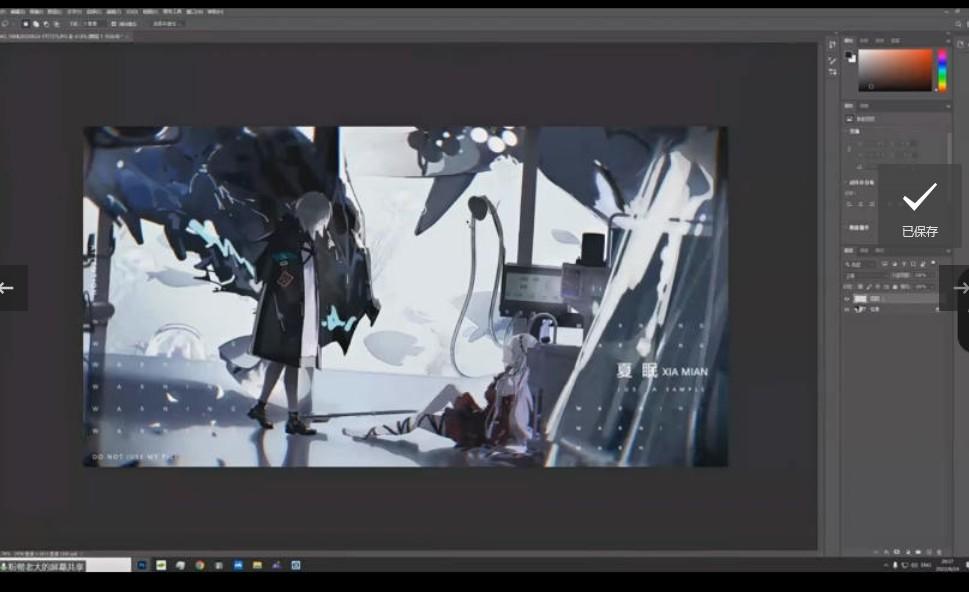Open the layer blend mode dropdown

coord(862,275)
